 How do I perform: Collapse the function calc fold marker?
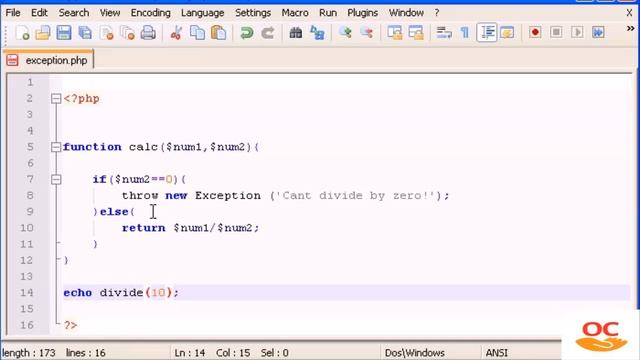(56, 147)
